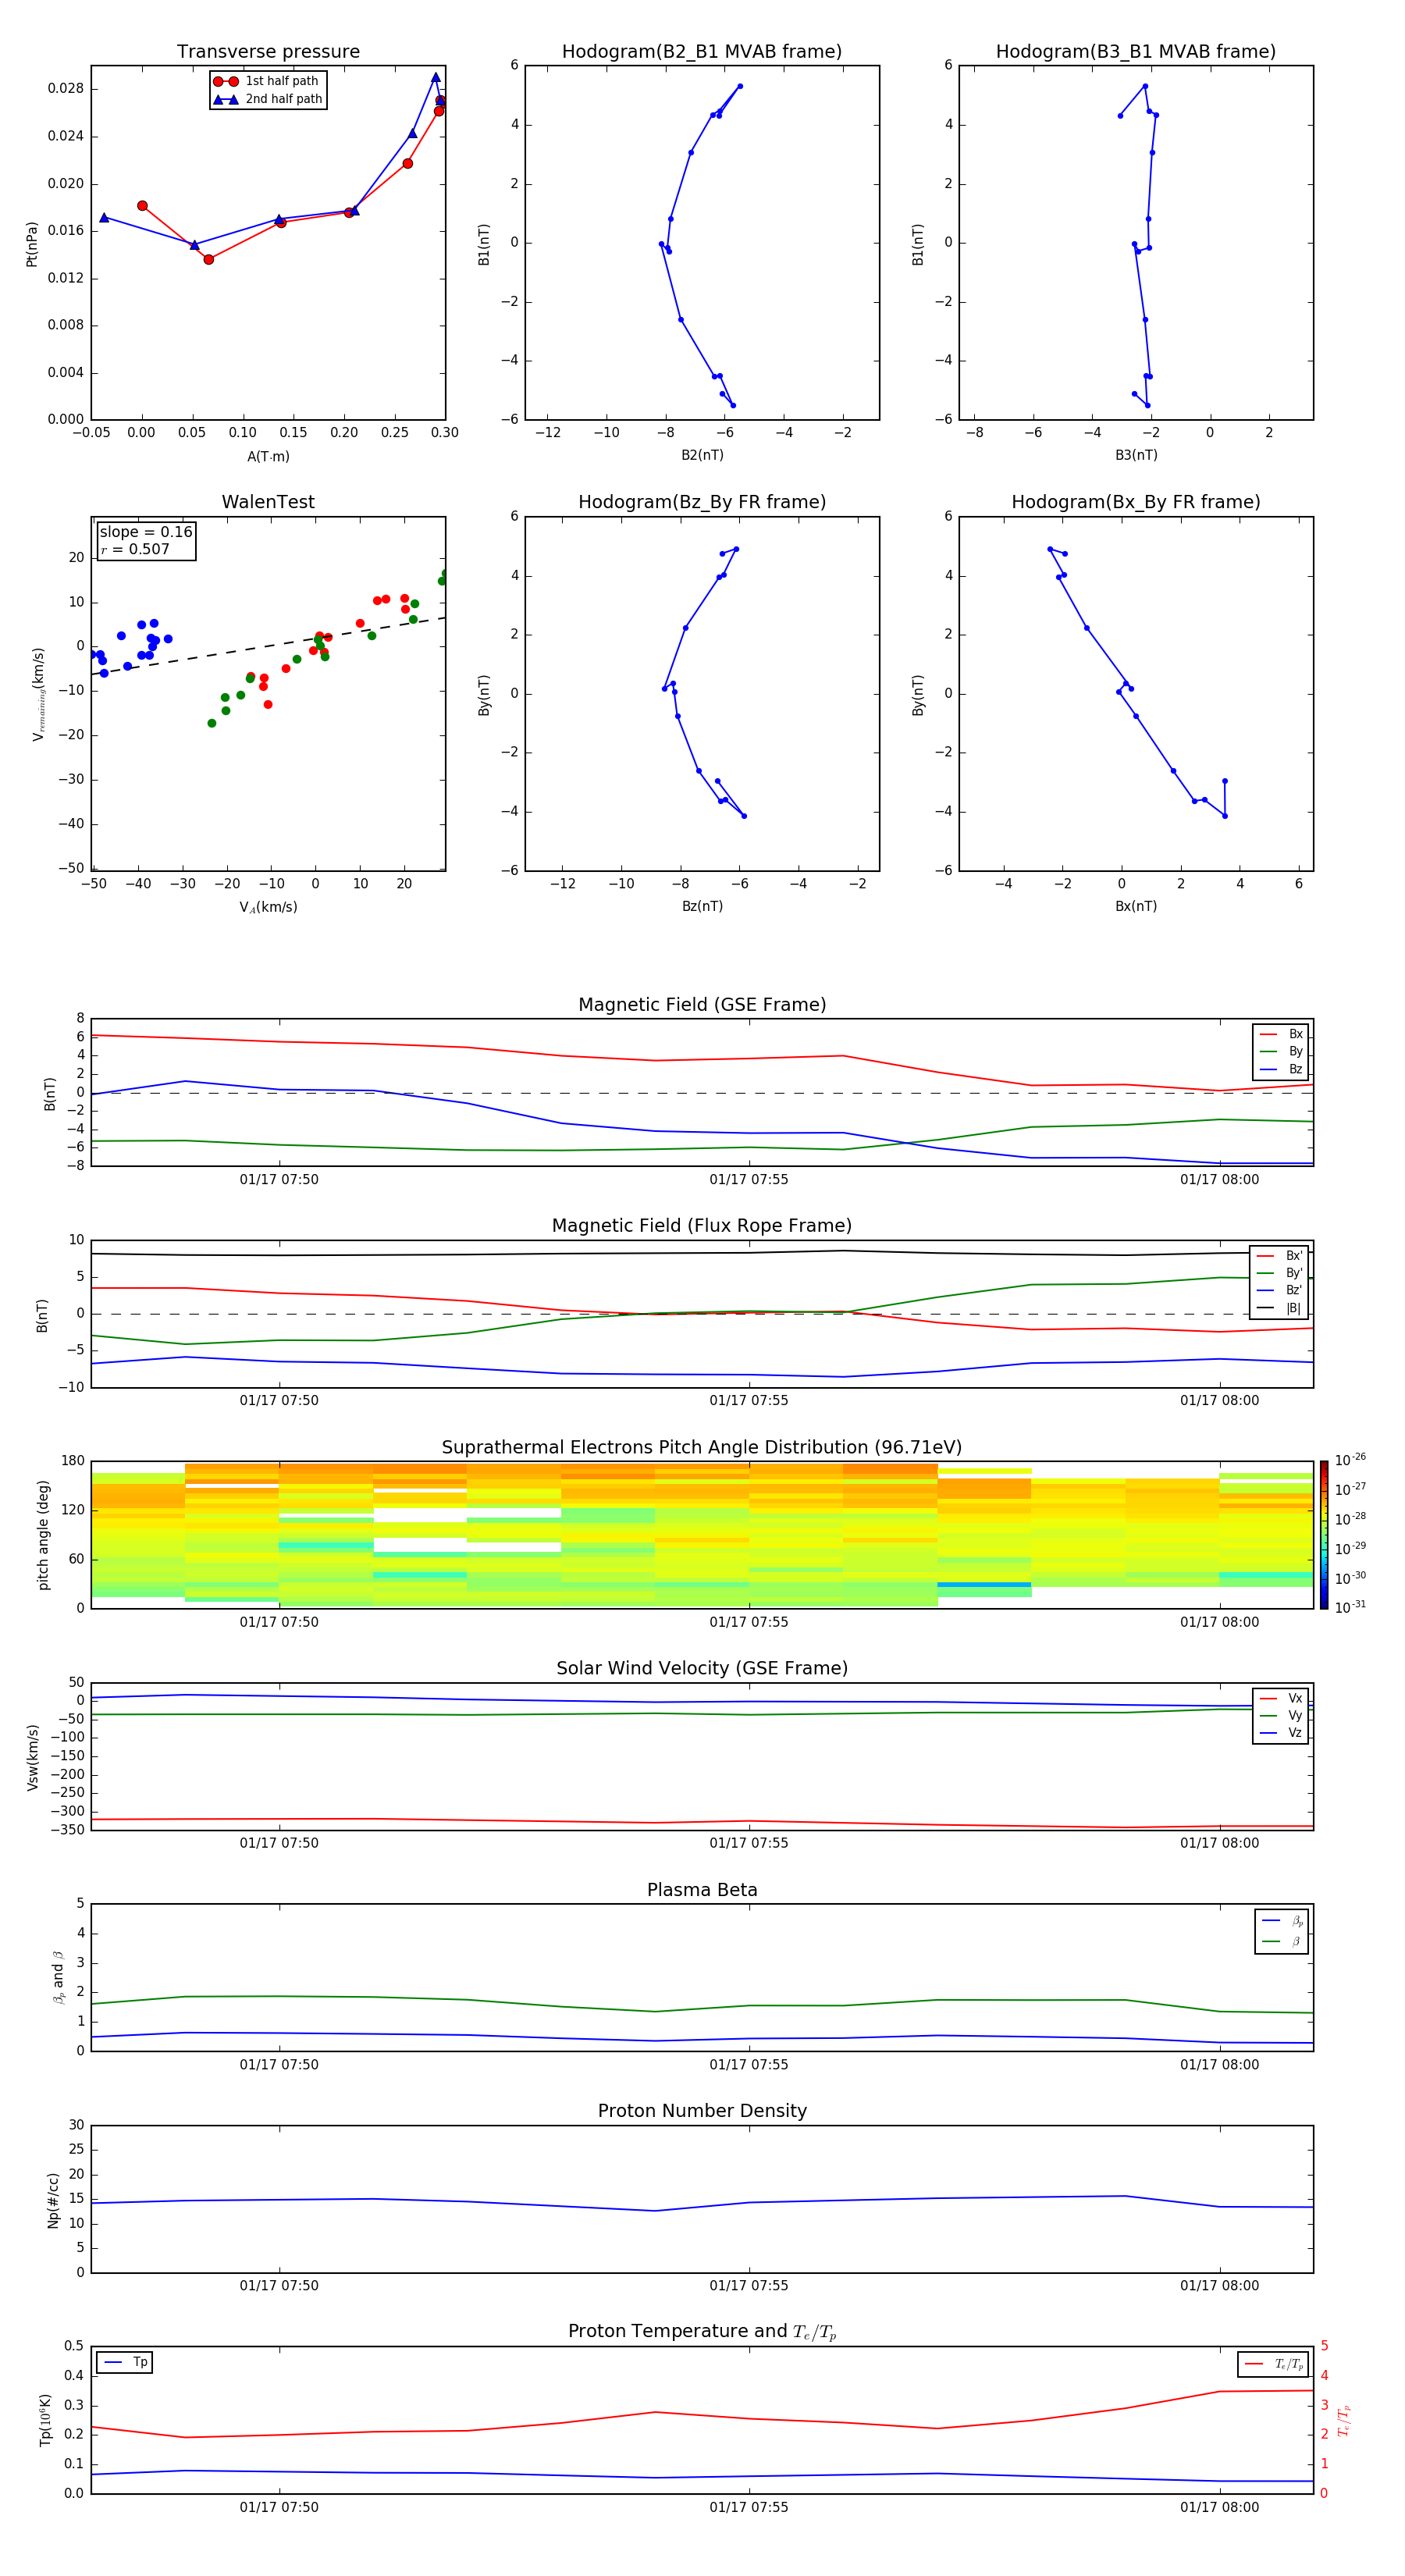
Task: Select the Bz' legend entry in Flux Rope panel
Action: (1280, 1290)
